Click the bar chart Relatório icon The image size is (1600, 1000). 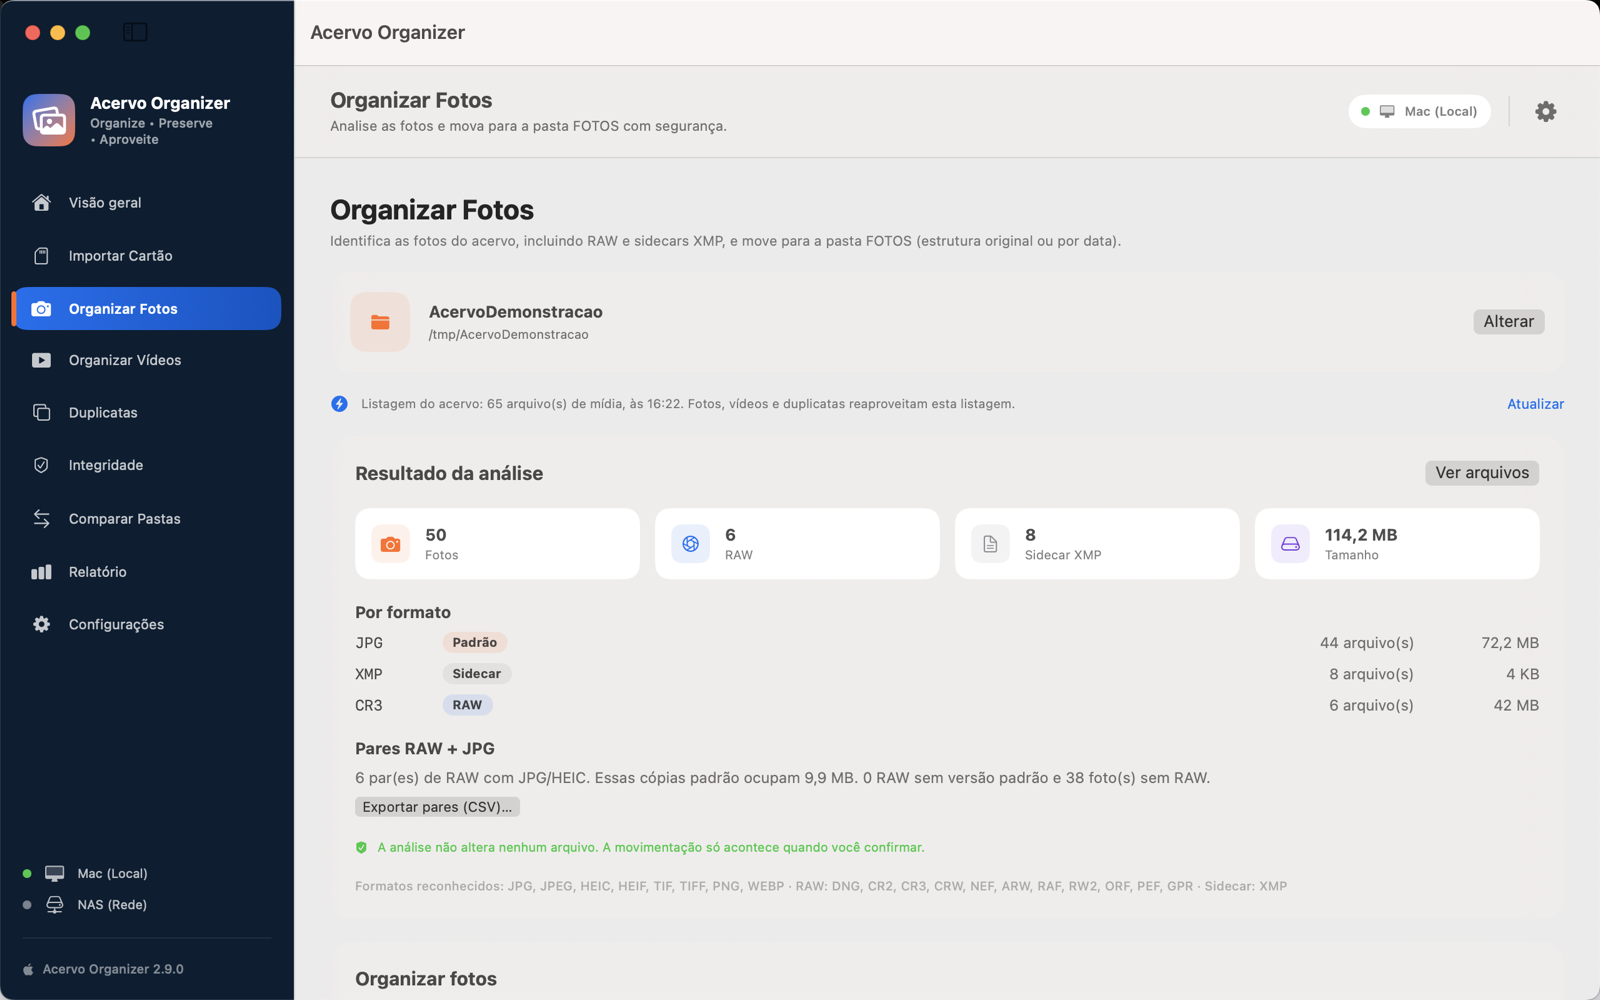(41, 572)
